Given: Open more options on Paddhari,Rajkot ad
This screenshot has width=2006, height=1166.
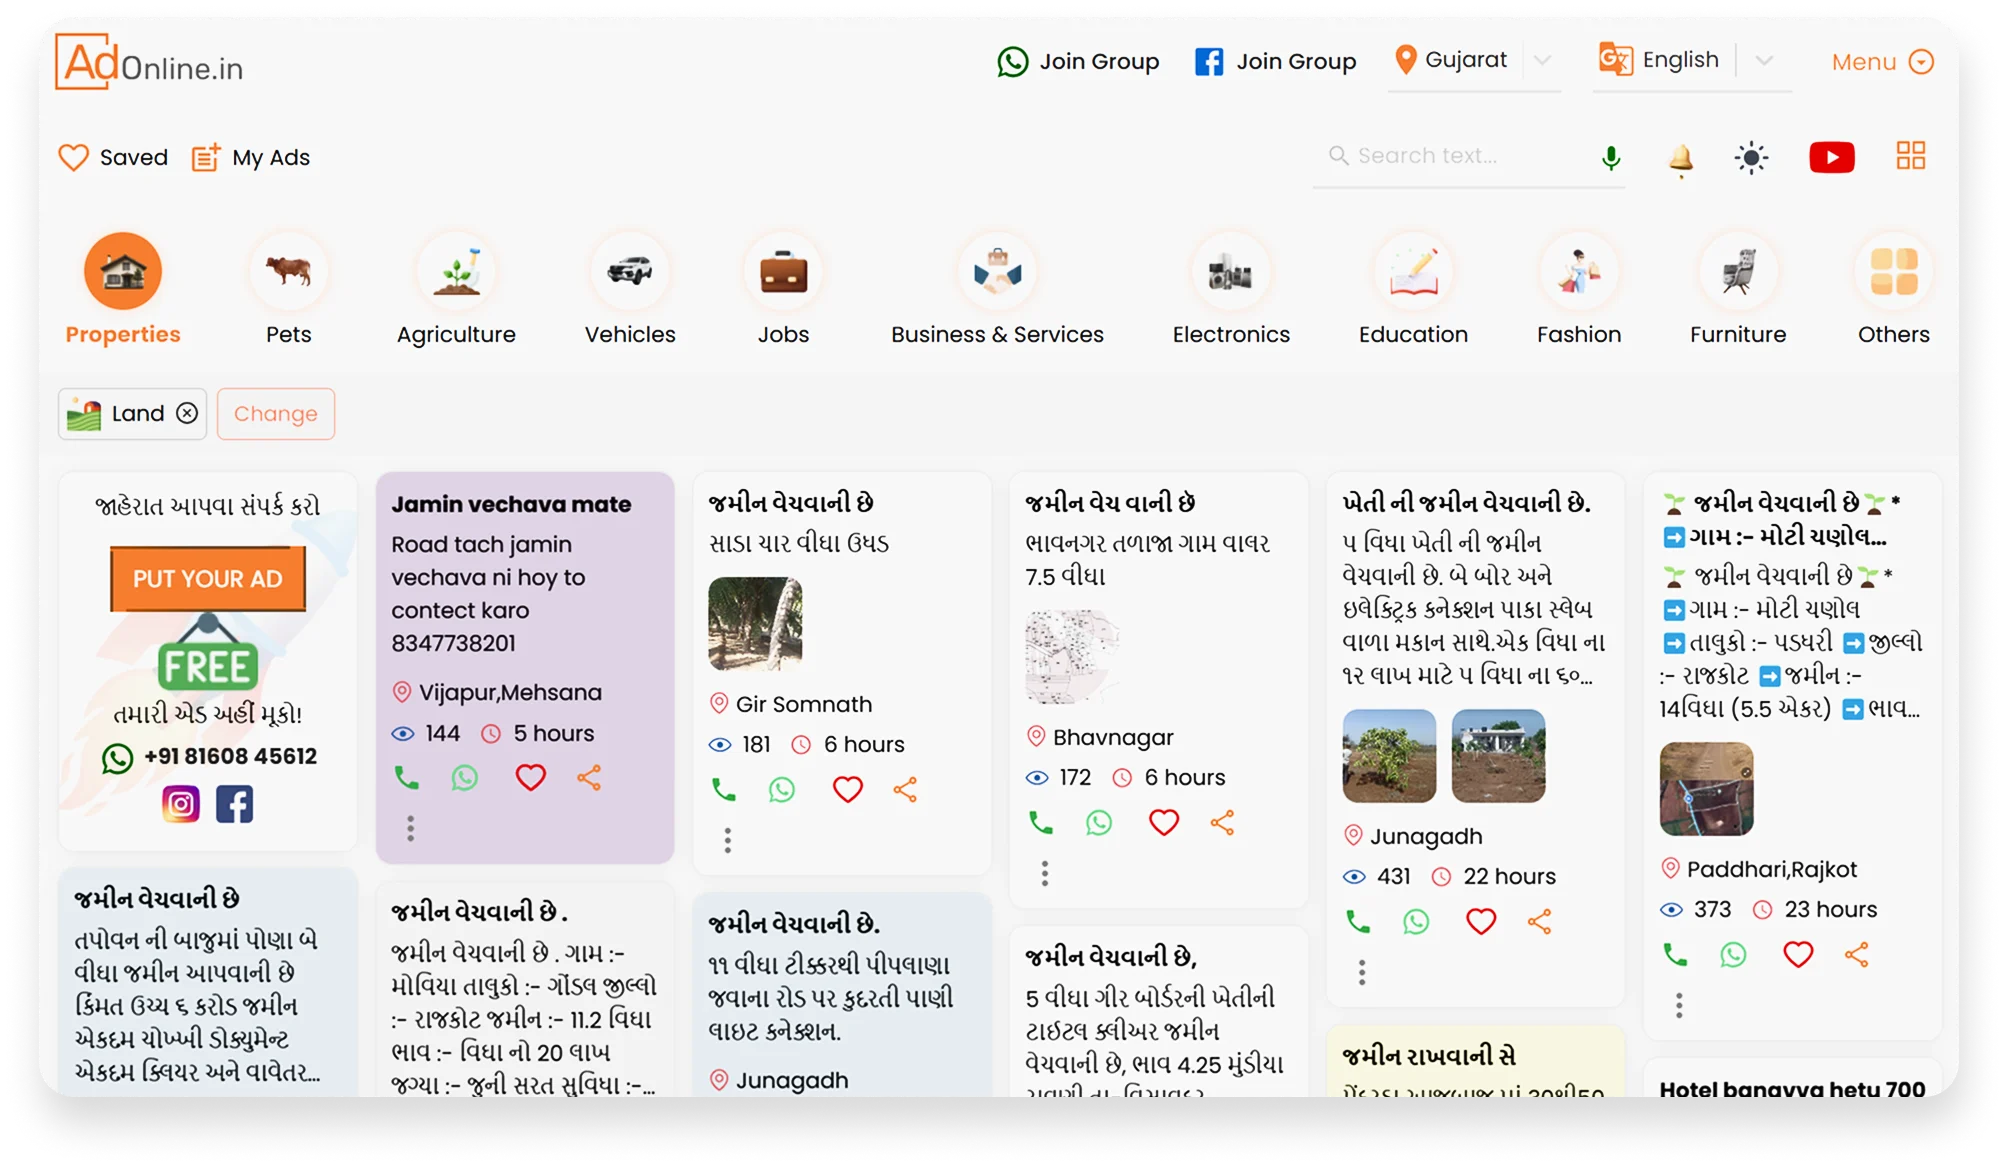Looking at the screenshot, I should point(1679,1006).
